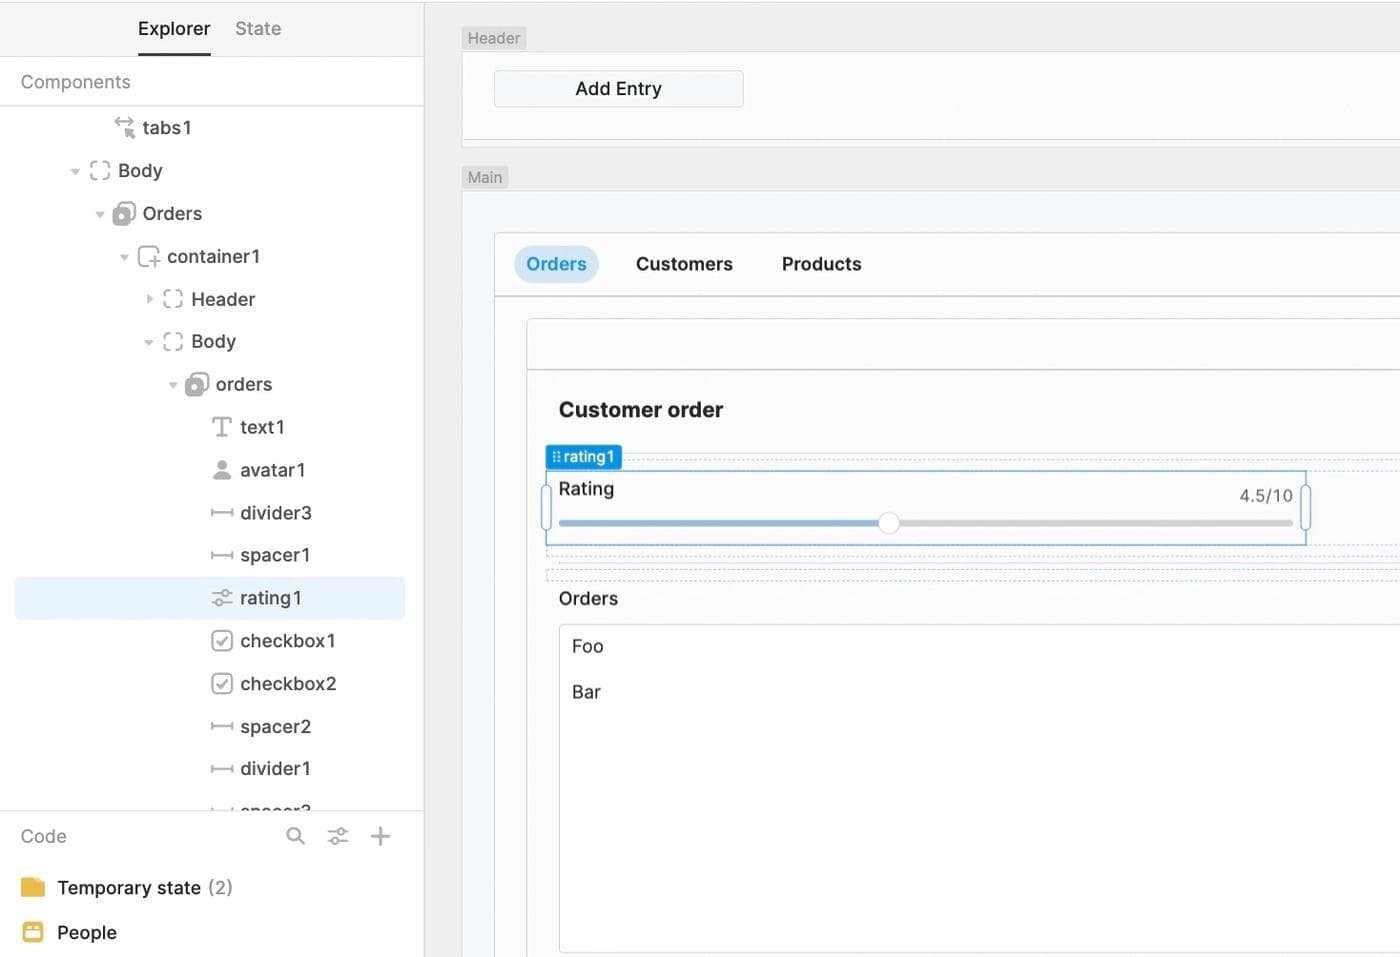
Task: Click the divider3 divider icon
Action: [x=221, y=512]
